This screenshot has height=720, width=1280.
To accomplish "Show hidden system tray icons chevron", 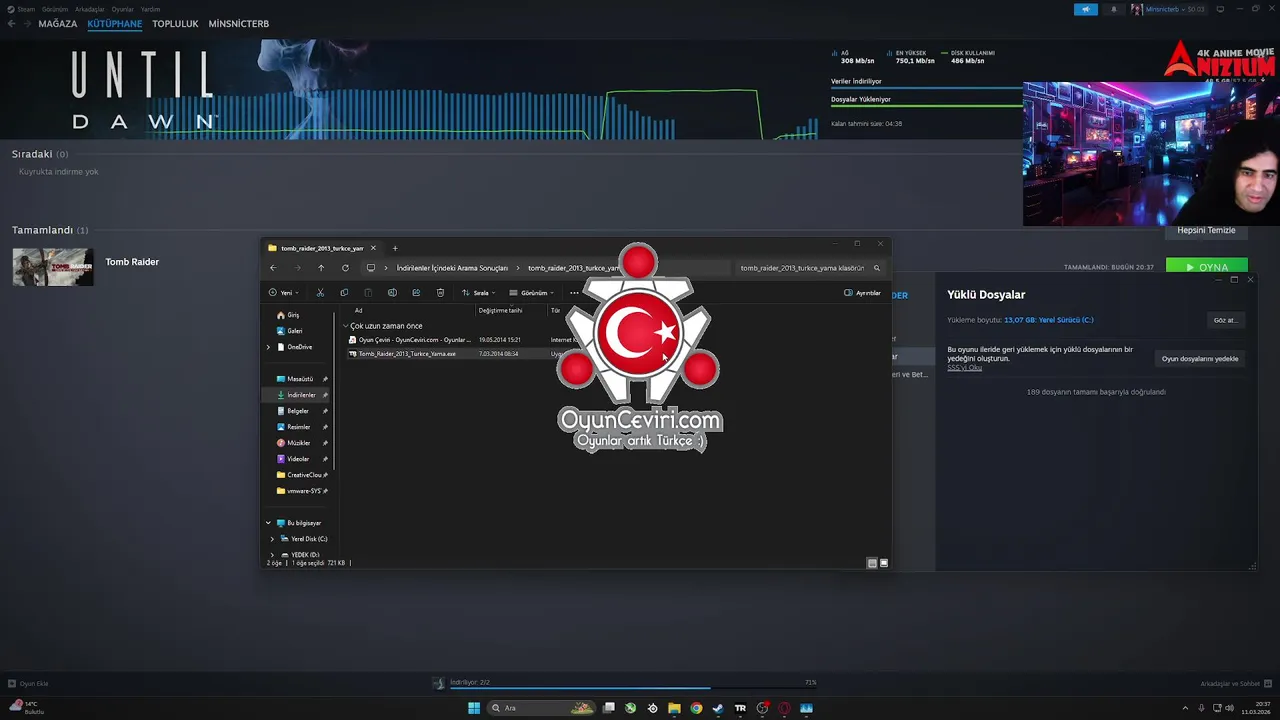I will [x=1186, y=708].
